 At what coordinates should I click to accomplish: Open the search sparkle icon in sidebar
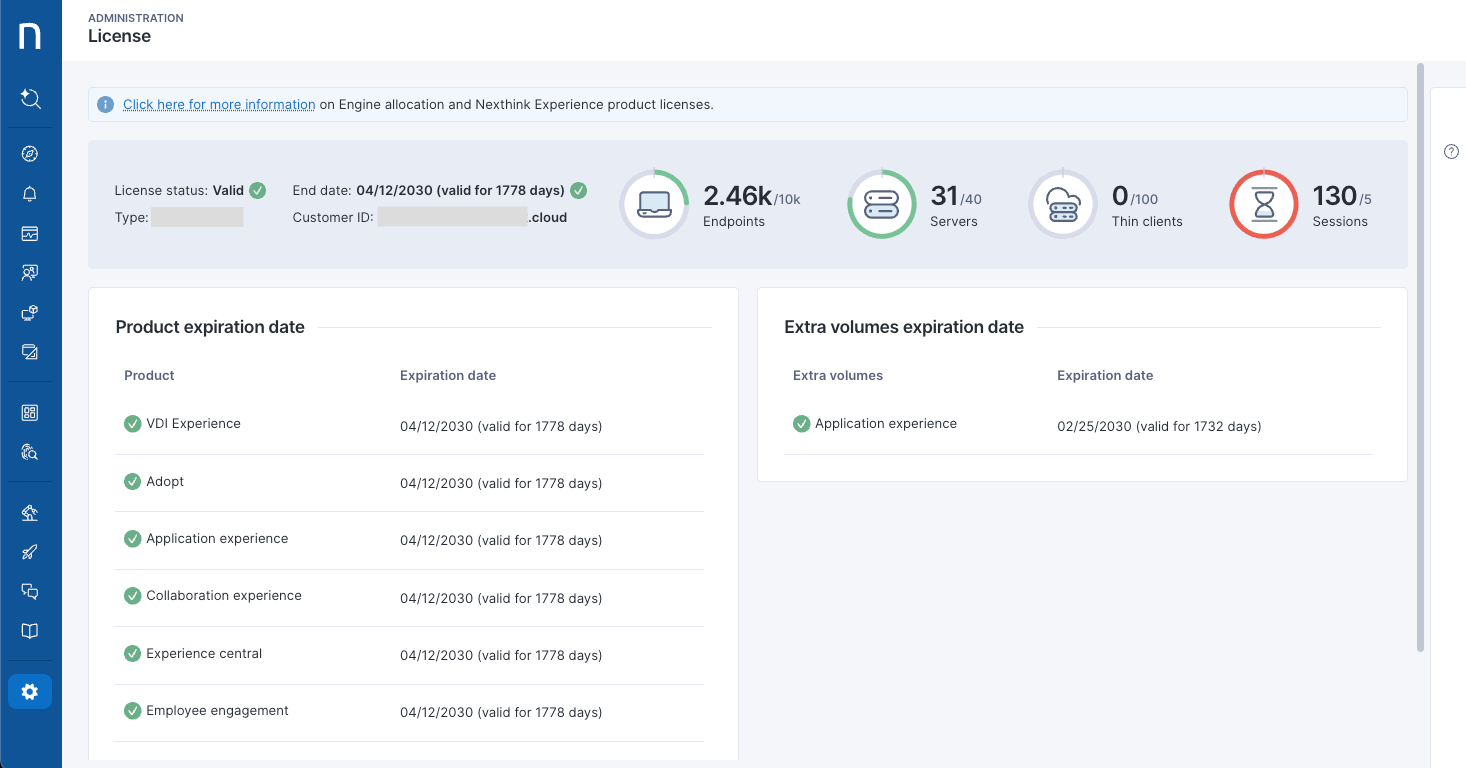tap(30, 98)
